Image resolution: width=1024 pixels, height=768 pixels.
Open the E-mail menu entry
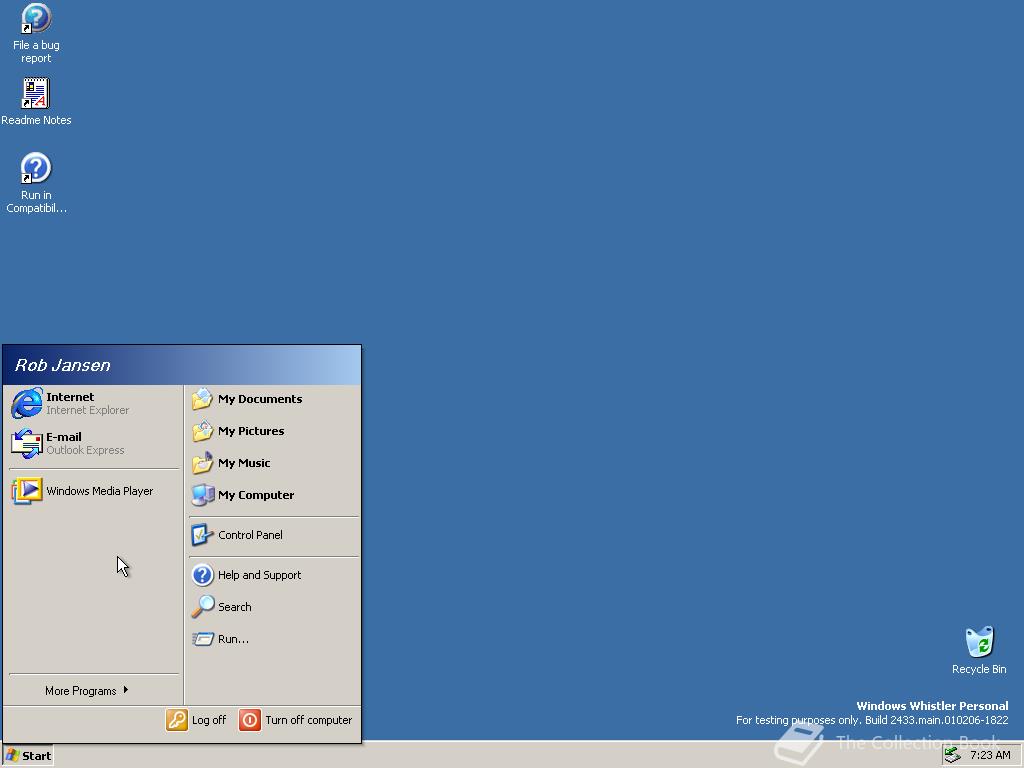click(95, 443)
